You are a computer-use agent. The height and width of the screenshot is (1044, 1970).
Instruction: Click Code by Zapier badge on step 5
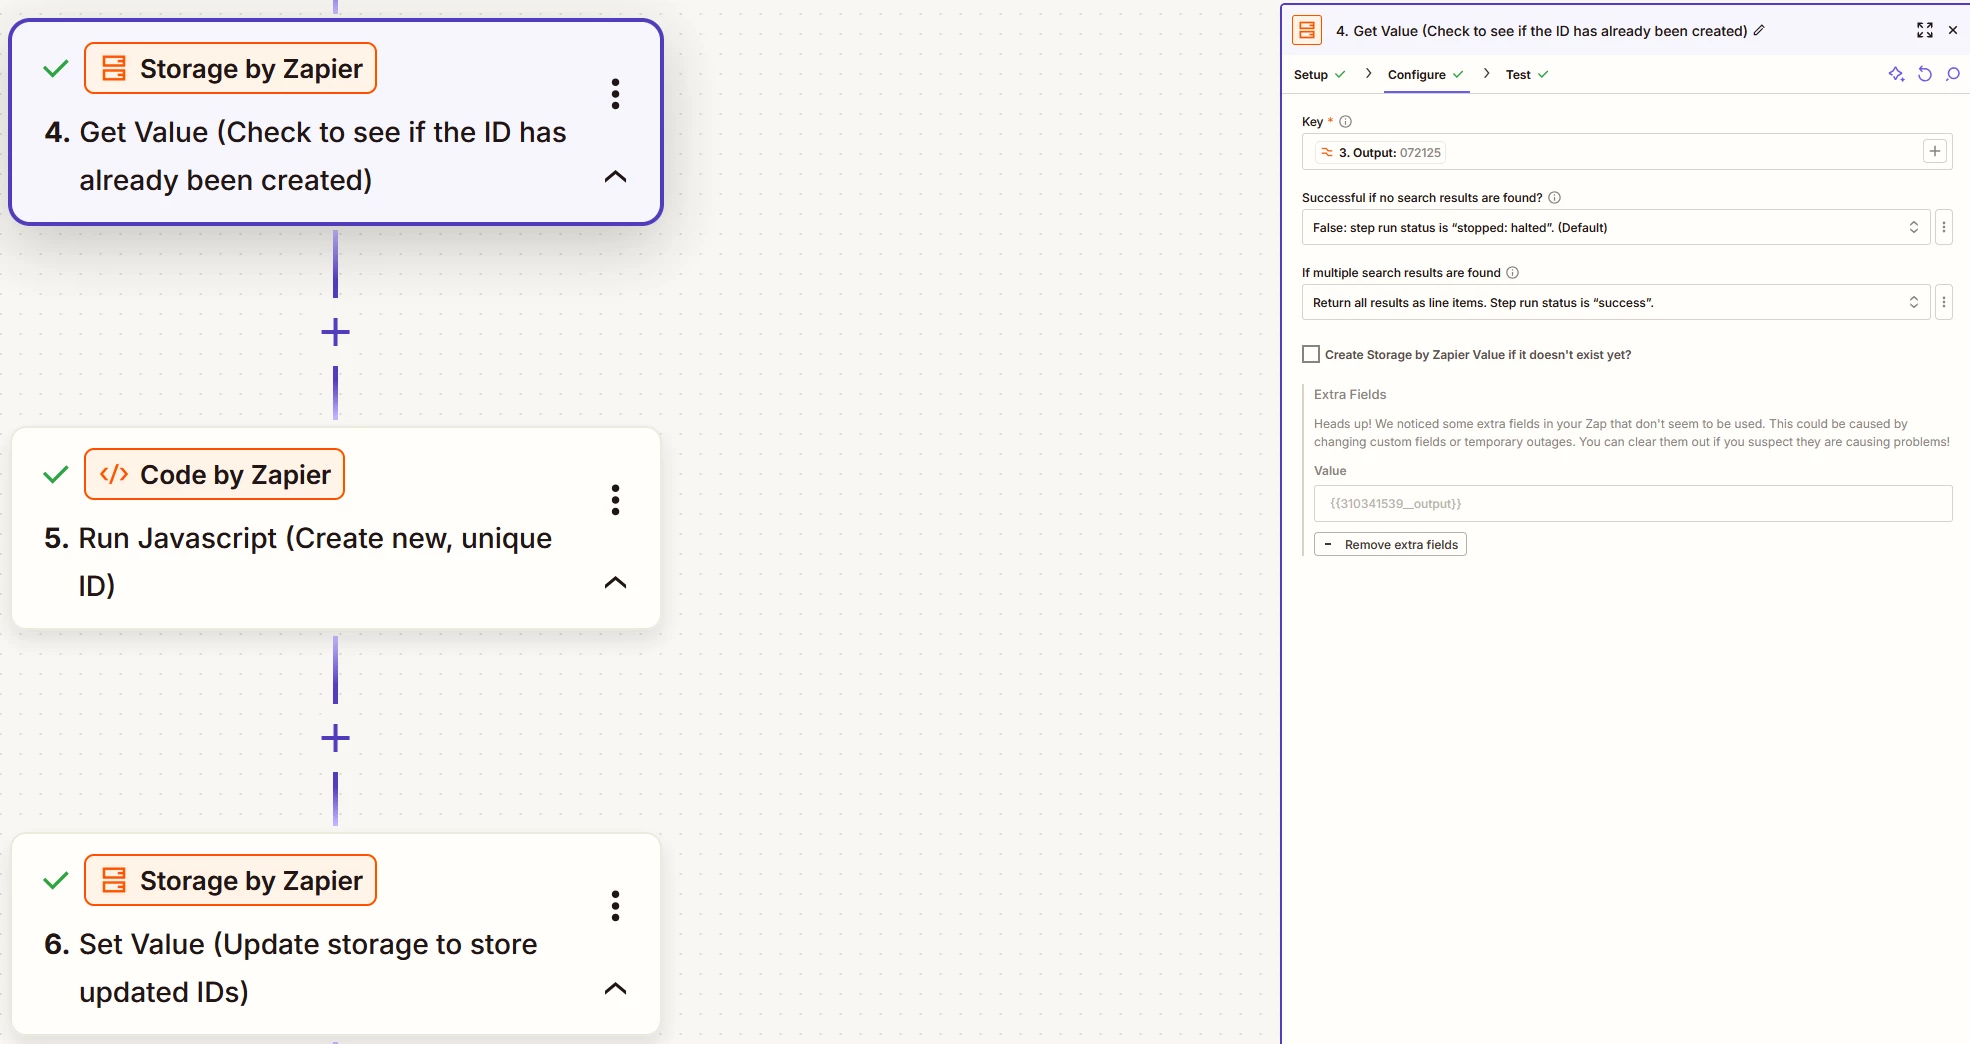(214, 474)
